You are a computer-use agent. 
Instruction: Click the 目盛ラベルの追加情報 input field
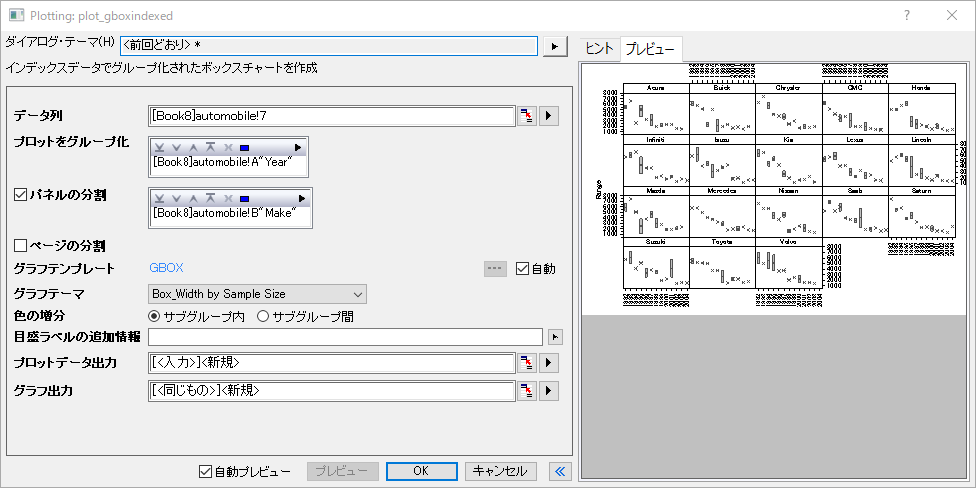point(345,337)
